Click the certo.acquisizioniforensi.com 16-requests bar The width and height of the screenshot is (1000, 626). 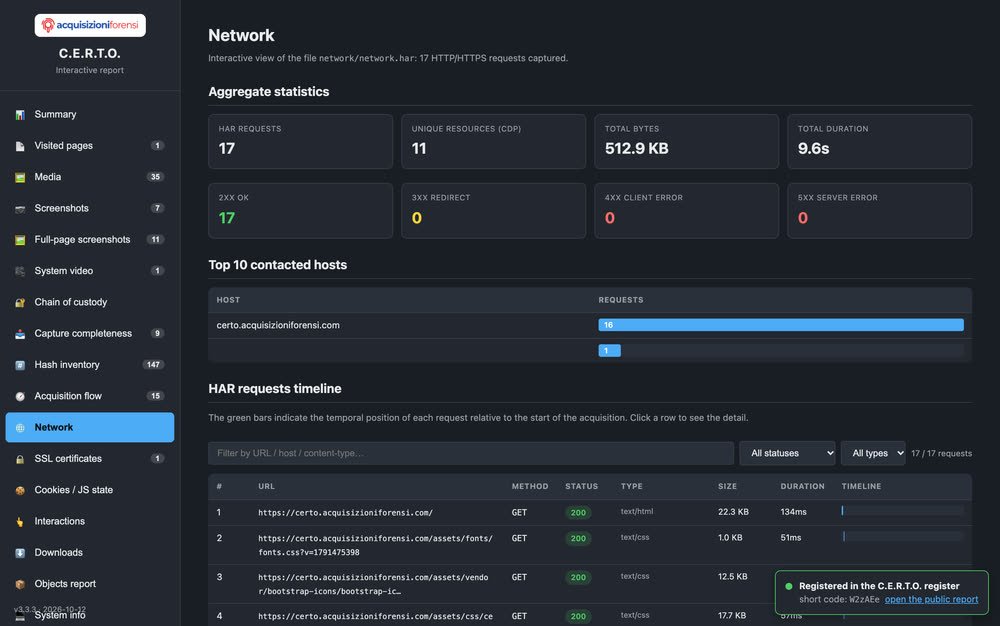point(781,325)
